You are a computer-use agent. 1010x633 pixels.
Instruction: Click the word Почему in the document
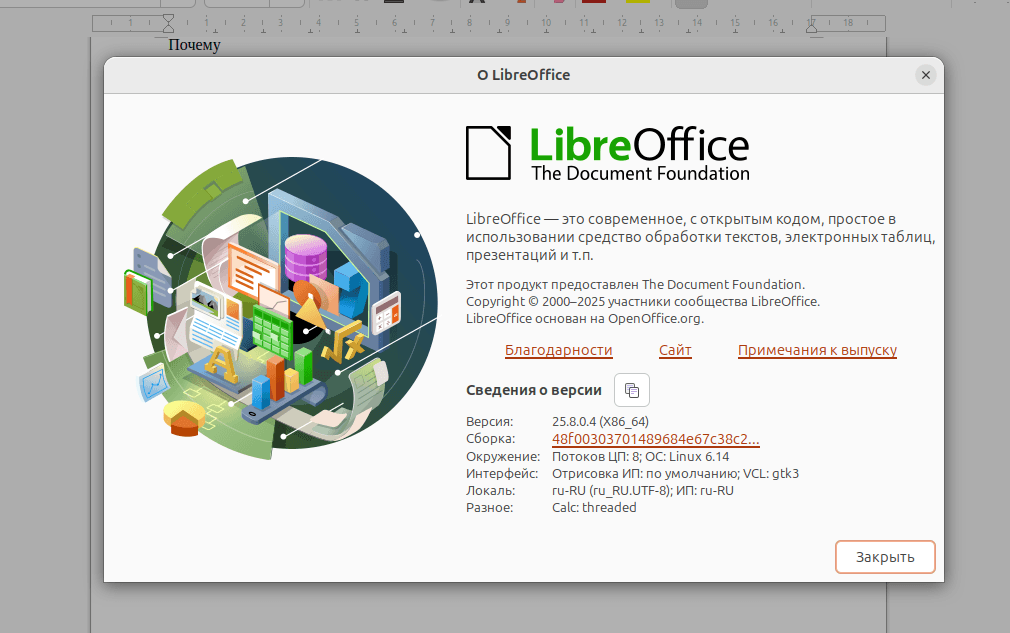[x=194, y=45]
